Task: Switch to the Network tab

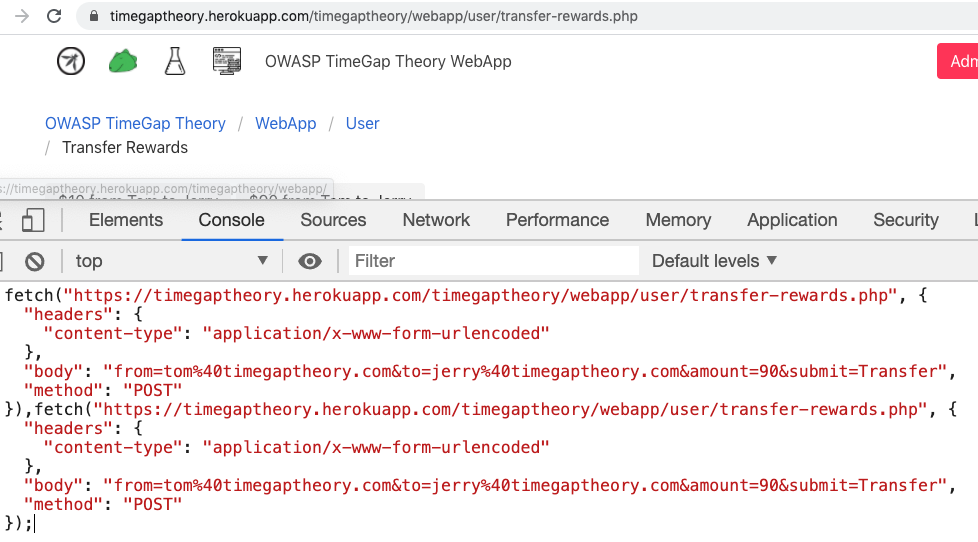Action: click(x=436, y=220)
